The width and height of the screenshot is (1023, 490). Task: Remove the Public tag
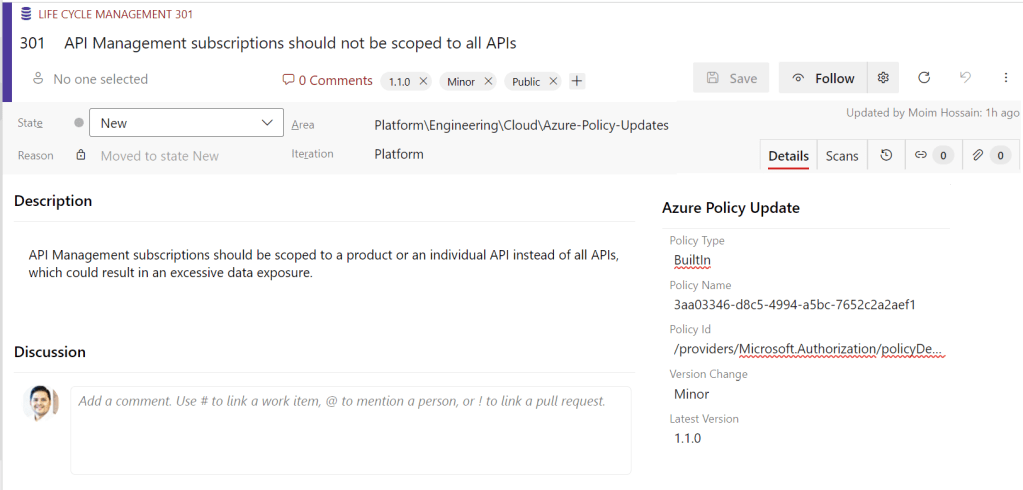click(x=553, y=81)
